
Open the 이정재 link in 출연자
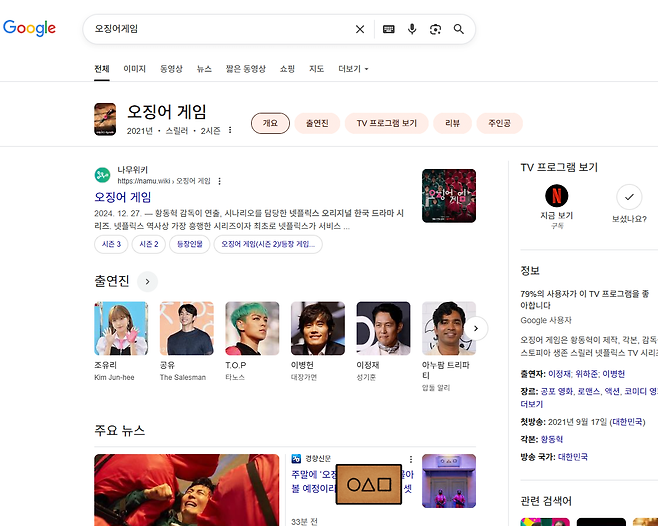(559, 374)
